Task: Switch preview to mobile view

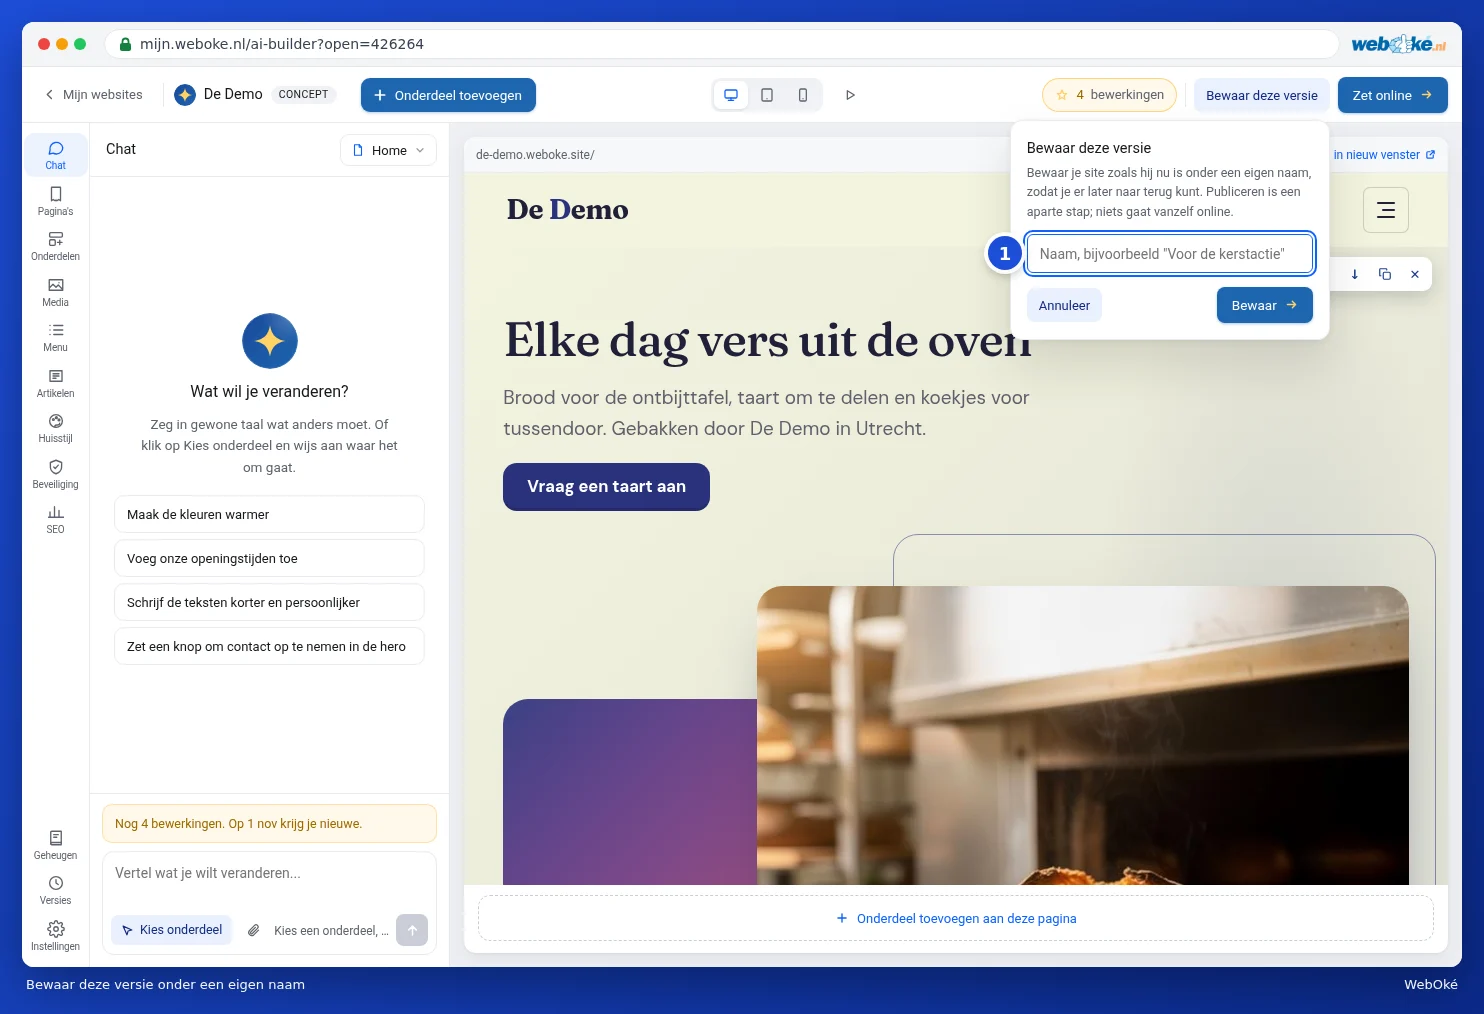Action: pyautogui.click(x=803, y=95)
